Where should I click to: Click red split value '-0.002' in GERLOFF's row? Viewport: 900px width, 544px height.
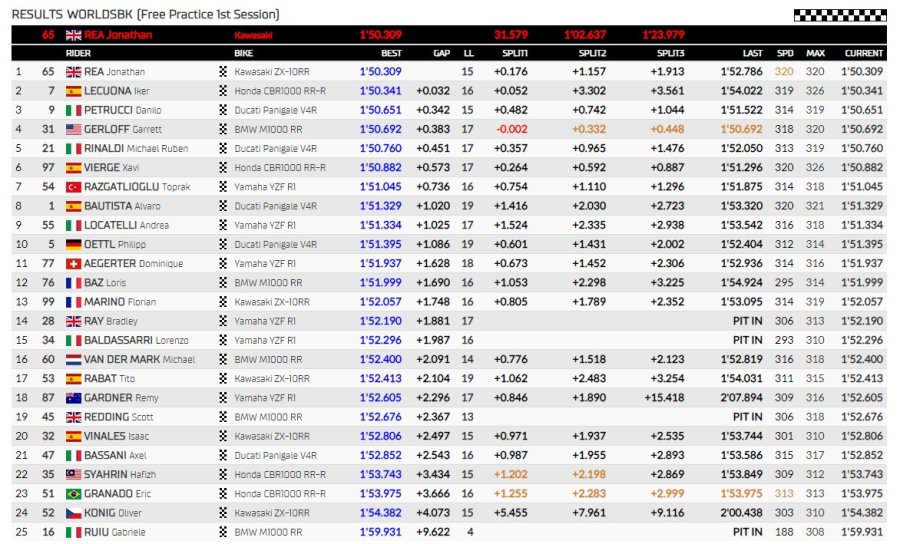tap(512, 130)
